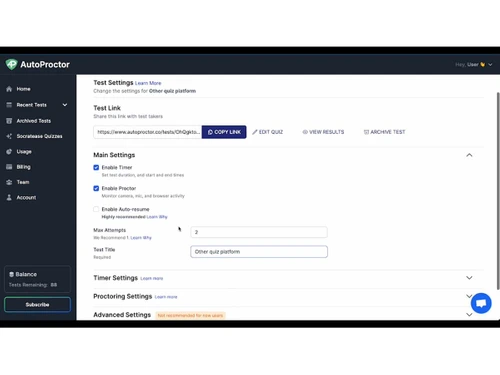
Task: Open the Timer Settings Learn more link
Action: click(x=152, y=278)
